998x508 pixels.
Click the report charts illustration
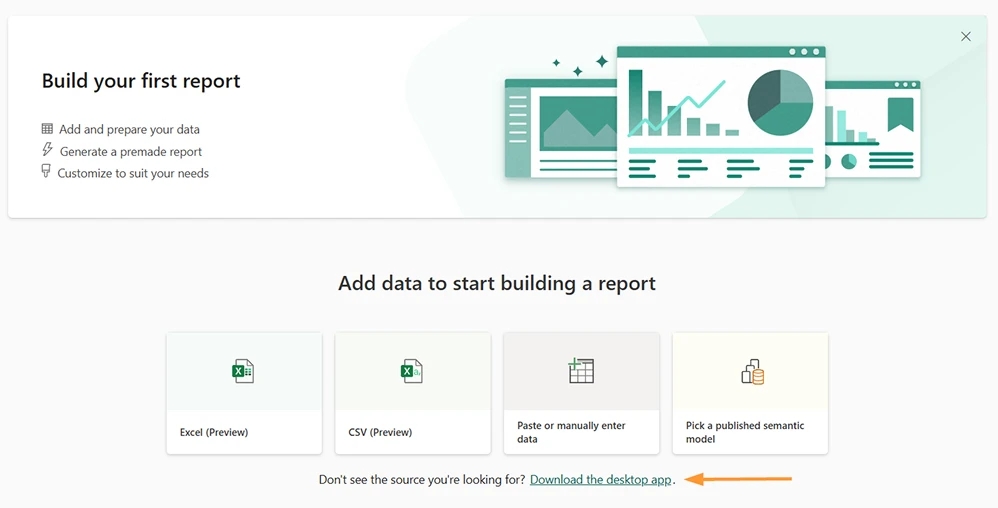[713, 116]
